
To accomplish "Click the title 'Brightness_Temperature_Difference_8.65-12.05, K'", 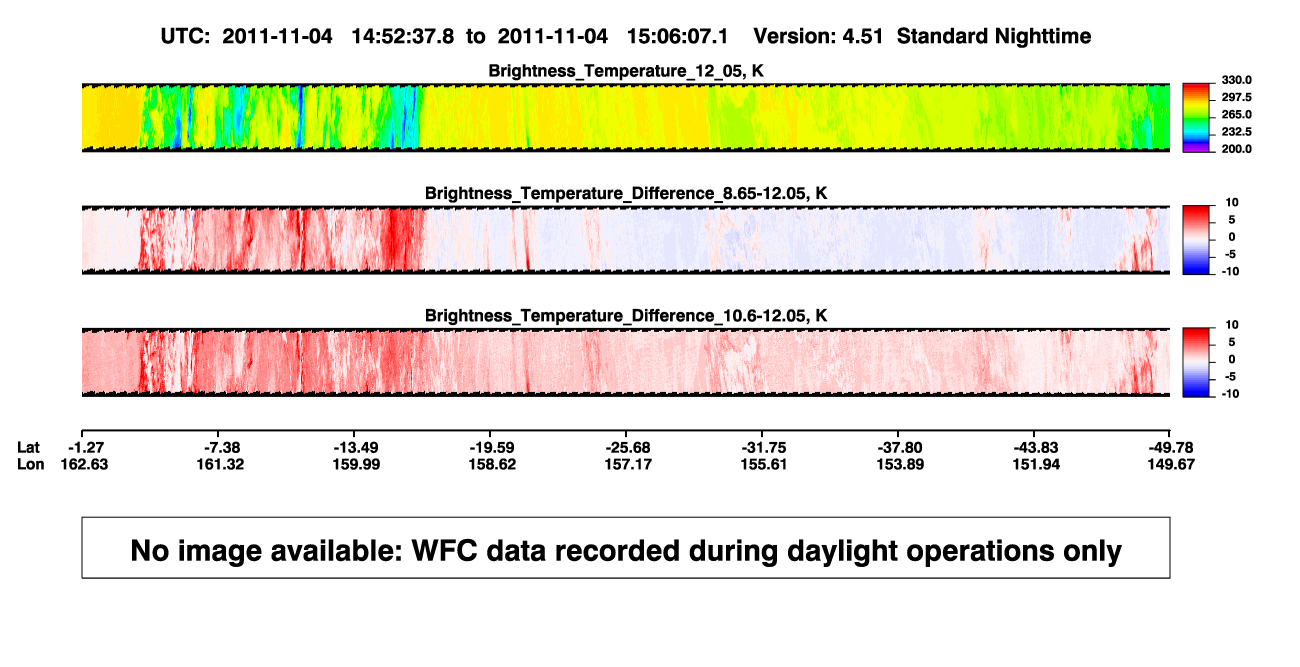I will pyautogui.click(x=626, y=193).
